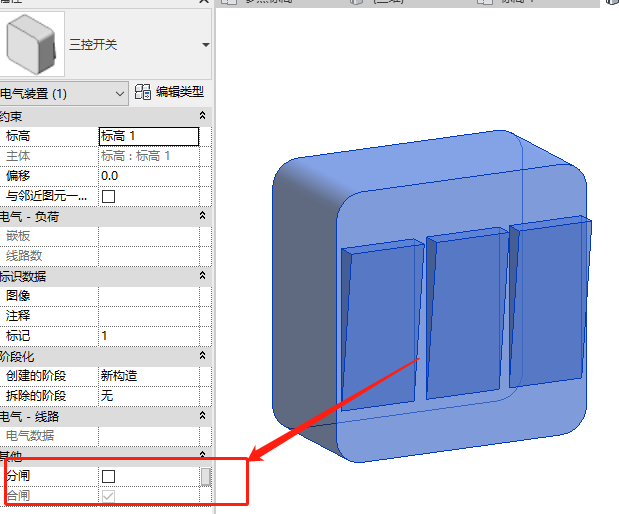Enable the 分闸 checkbox
The width and height of the screenshot is (619, 514).
coord(109,476)
